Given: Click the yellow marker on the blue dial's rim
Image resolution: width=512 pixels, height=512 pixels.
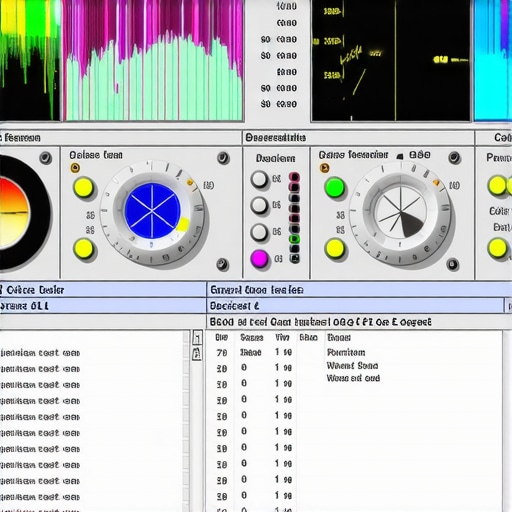Looking at the screenshot, I should click(183, 224).
